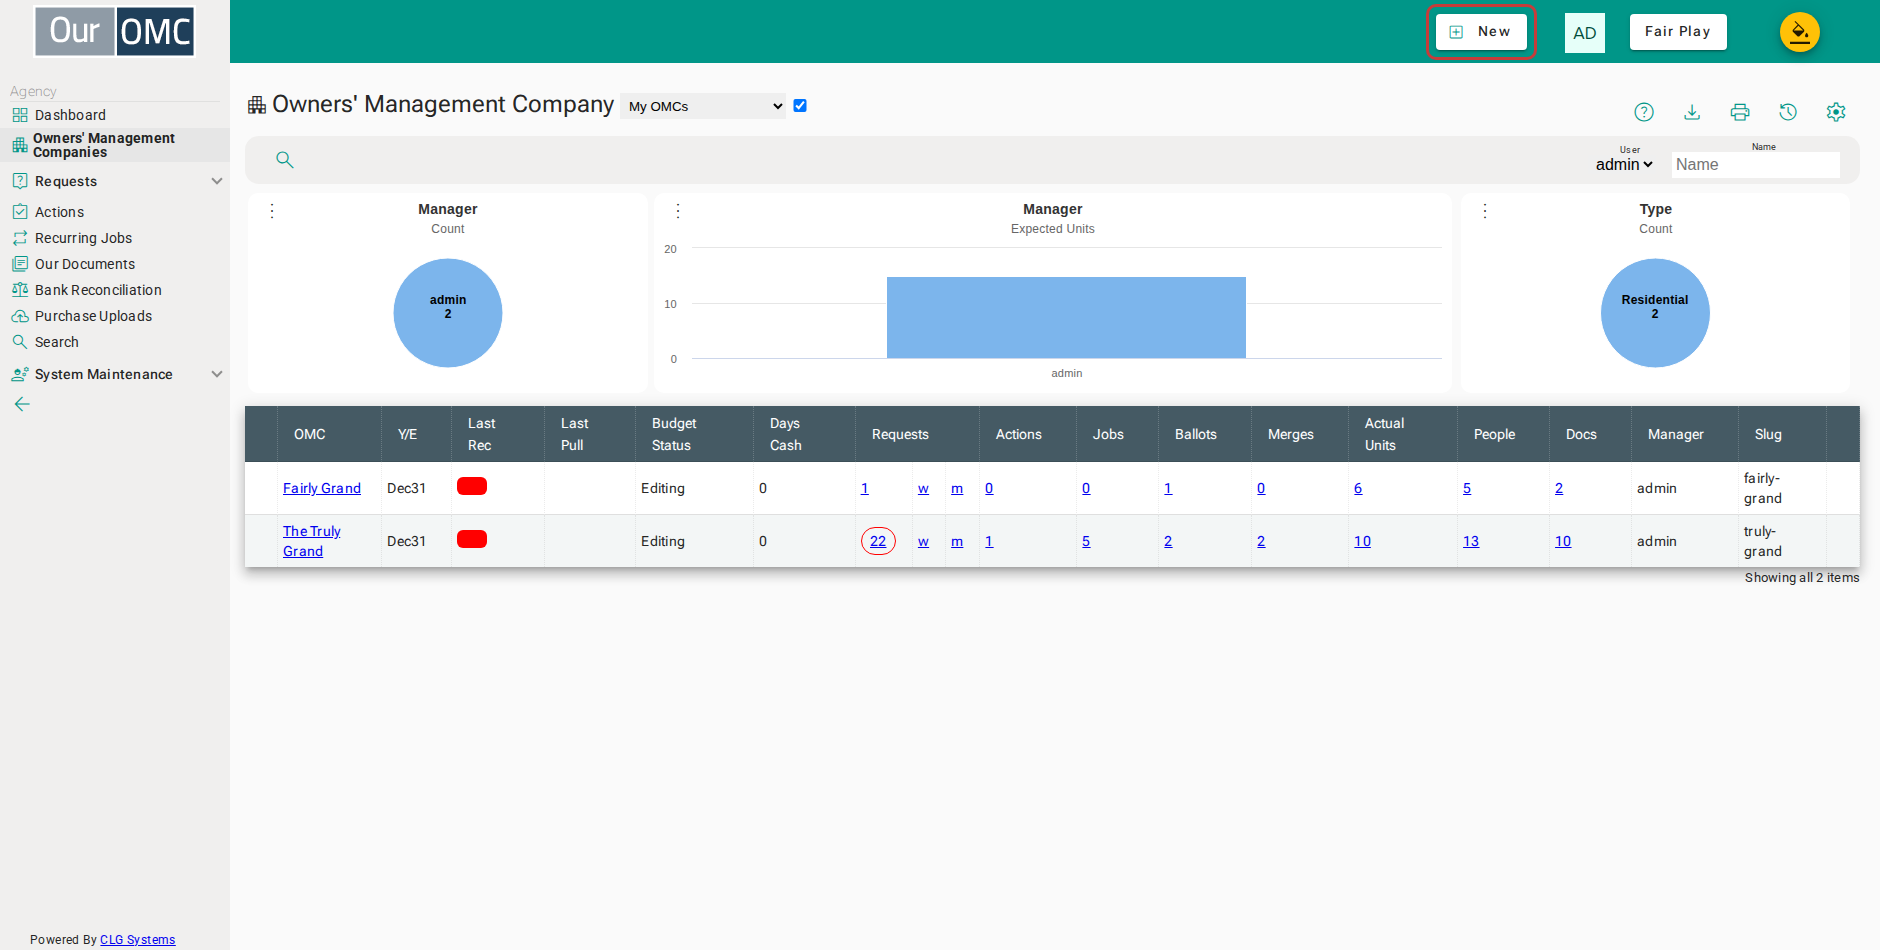Open Type Count chart options menu
Image resolution: width=1880 pixels, height=950 pixels.
[1485, 211]
